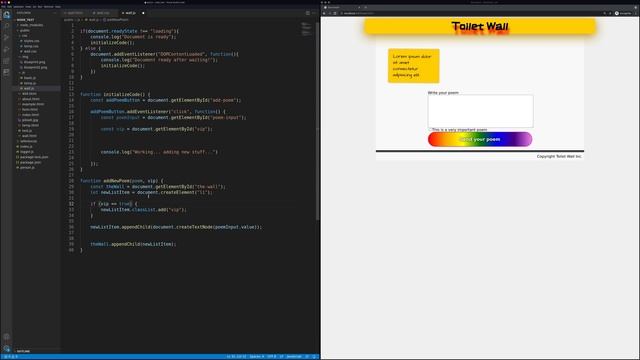640x360 pixels.
Task: Switch to the middle editor tab
Action: [104, 13]
